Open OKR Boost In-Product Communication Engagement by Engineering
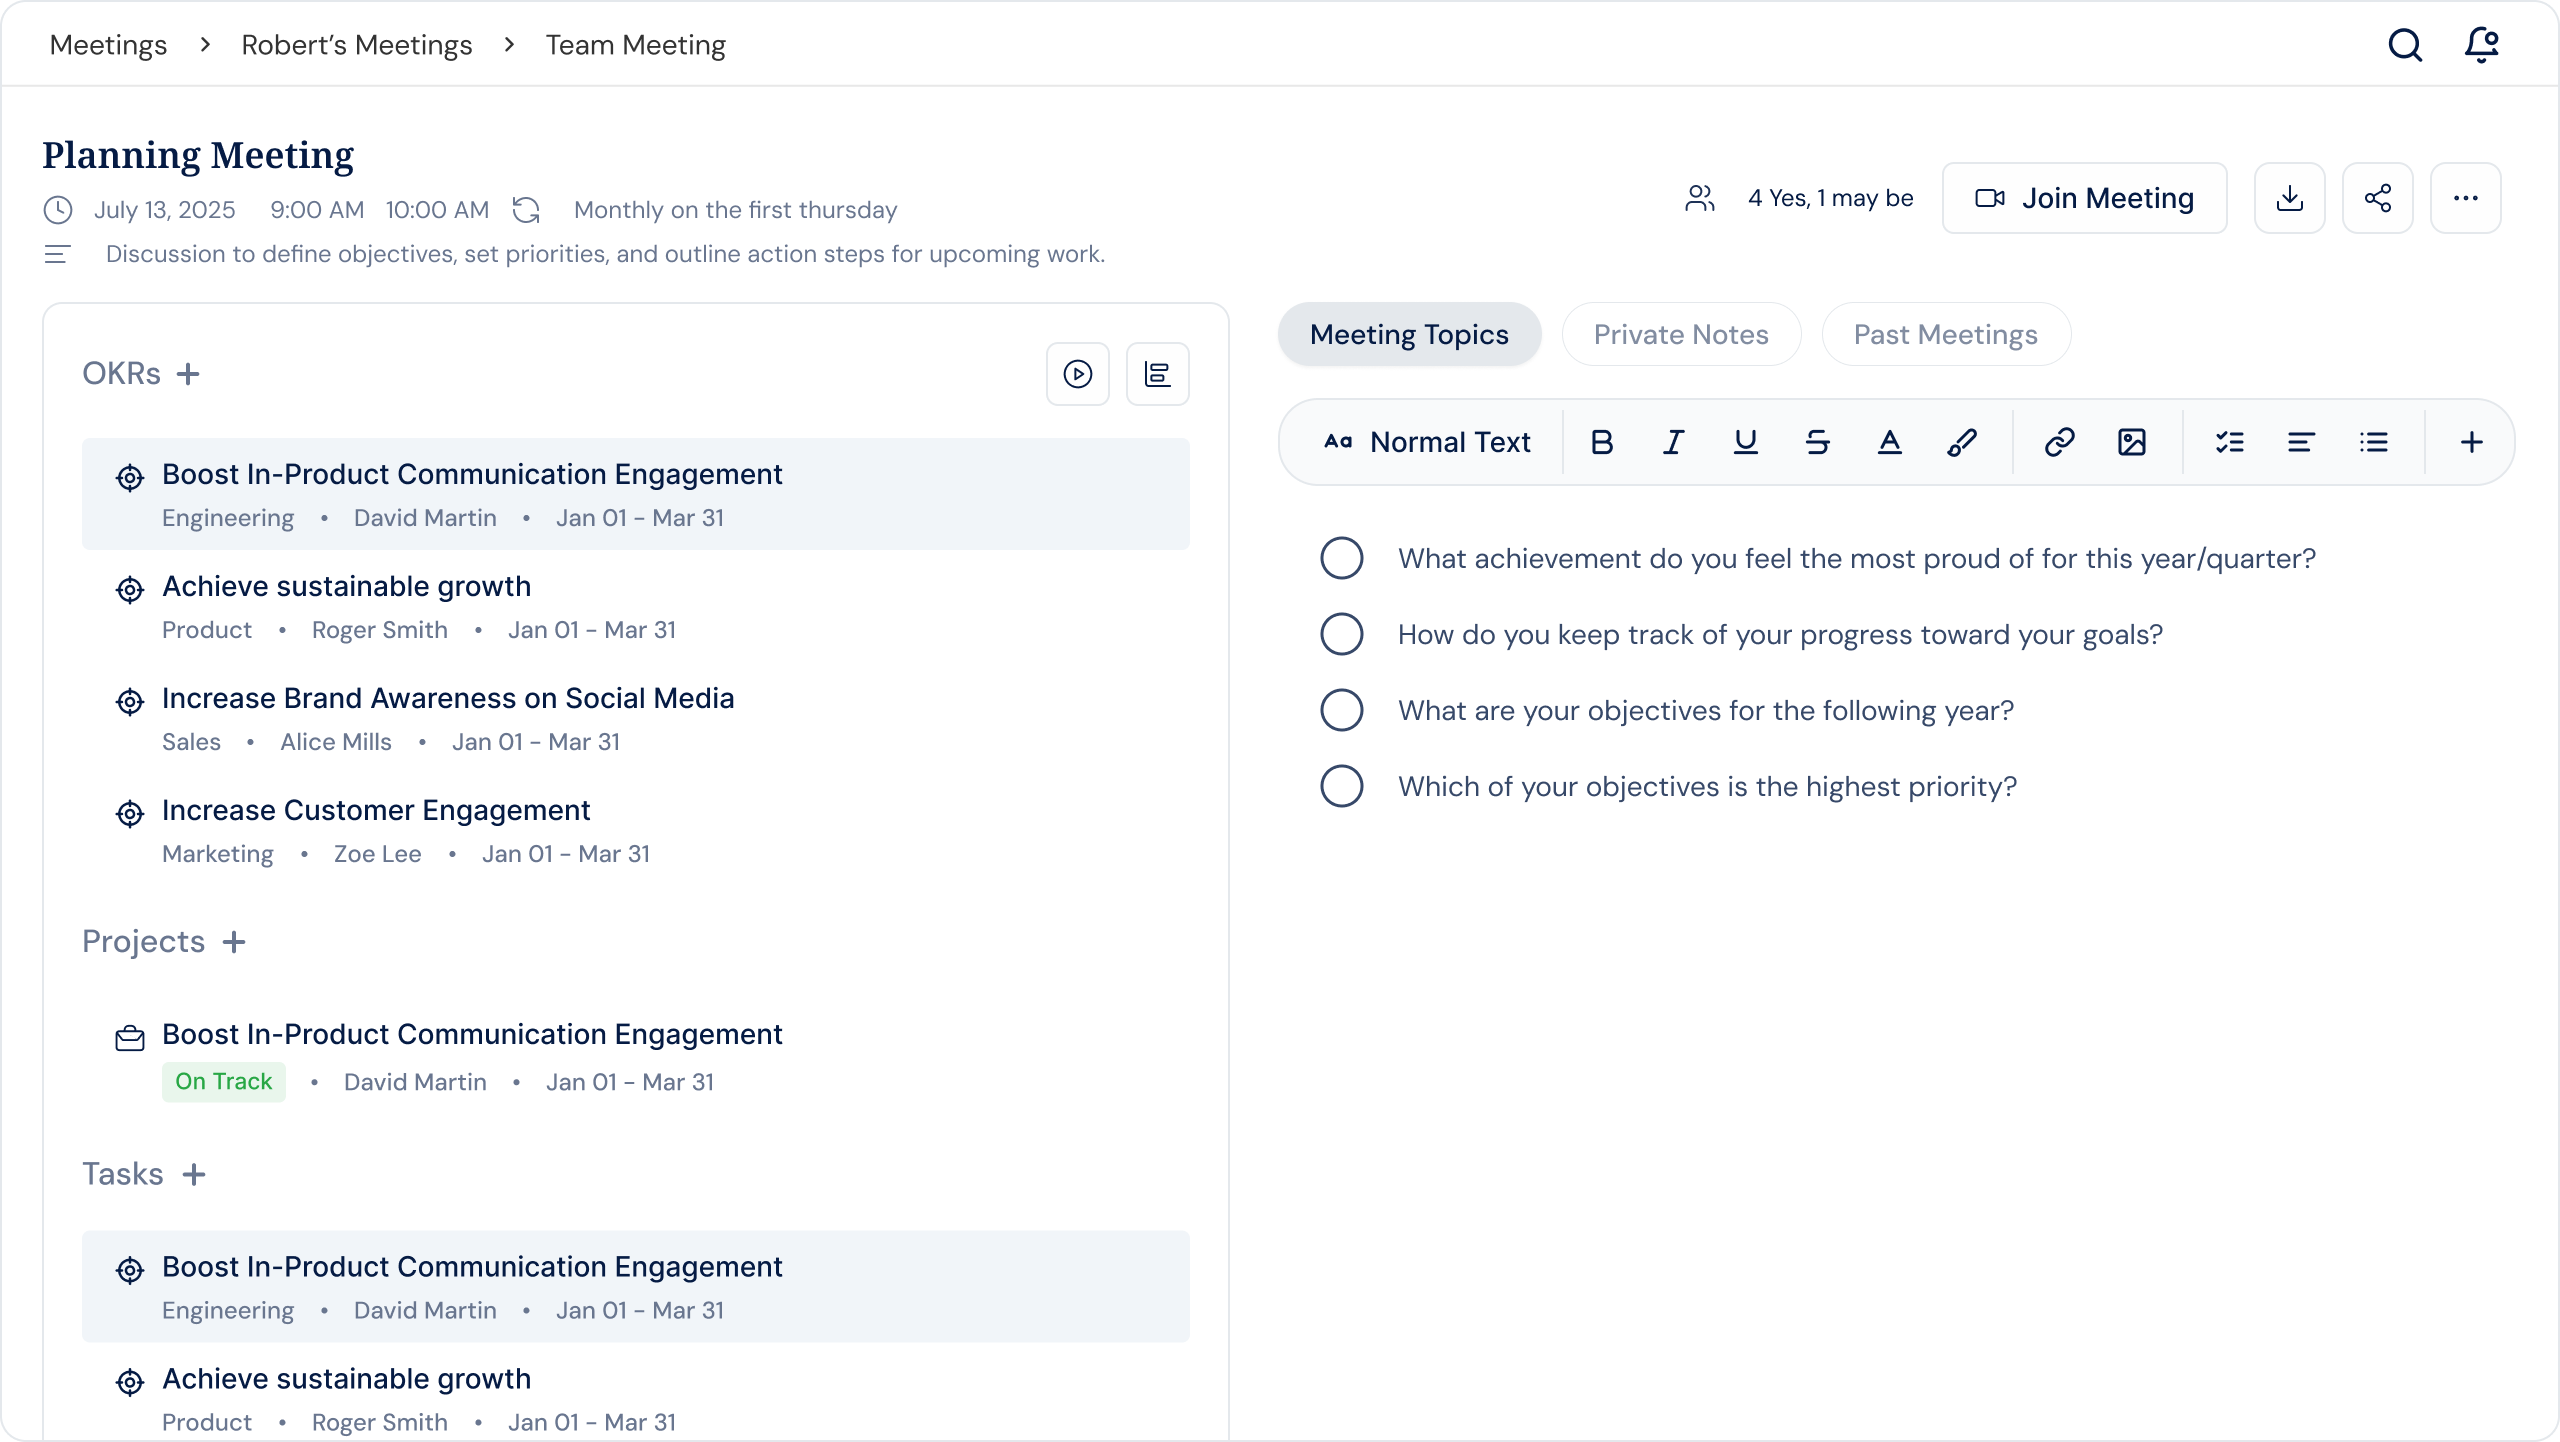Screen dimensions: 2560x1442 click(636, 494)
